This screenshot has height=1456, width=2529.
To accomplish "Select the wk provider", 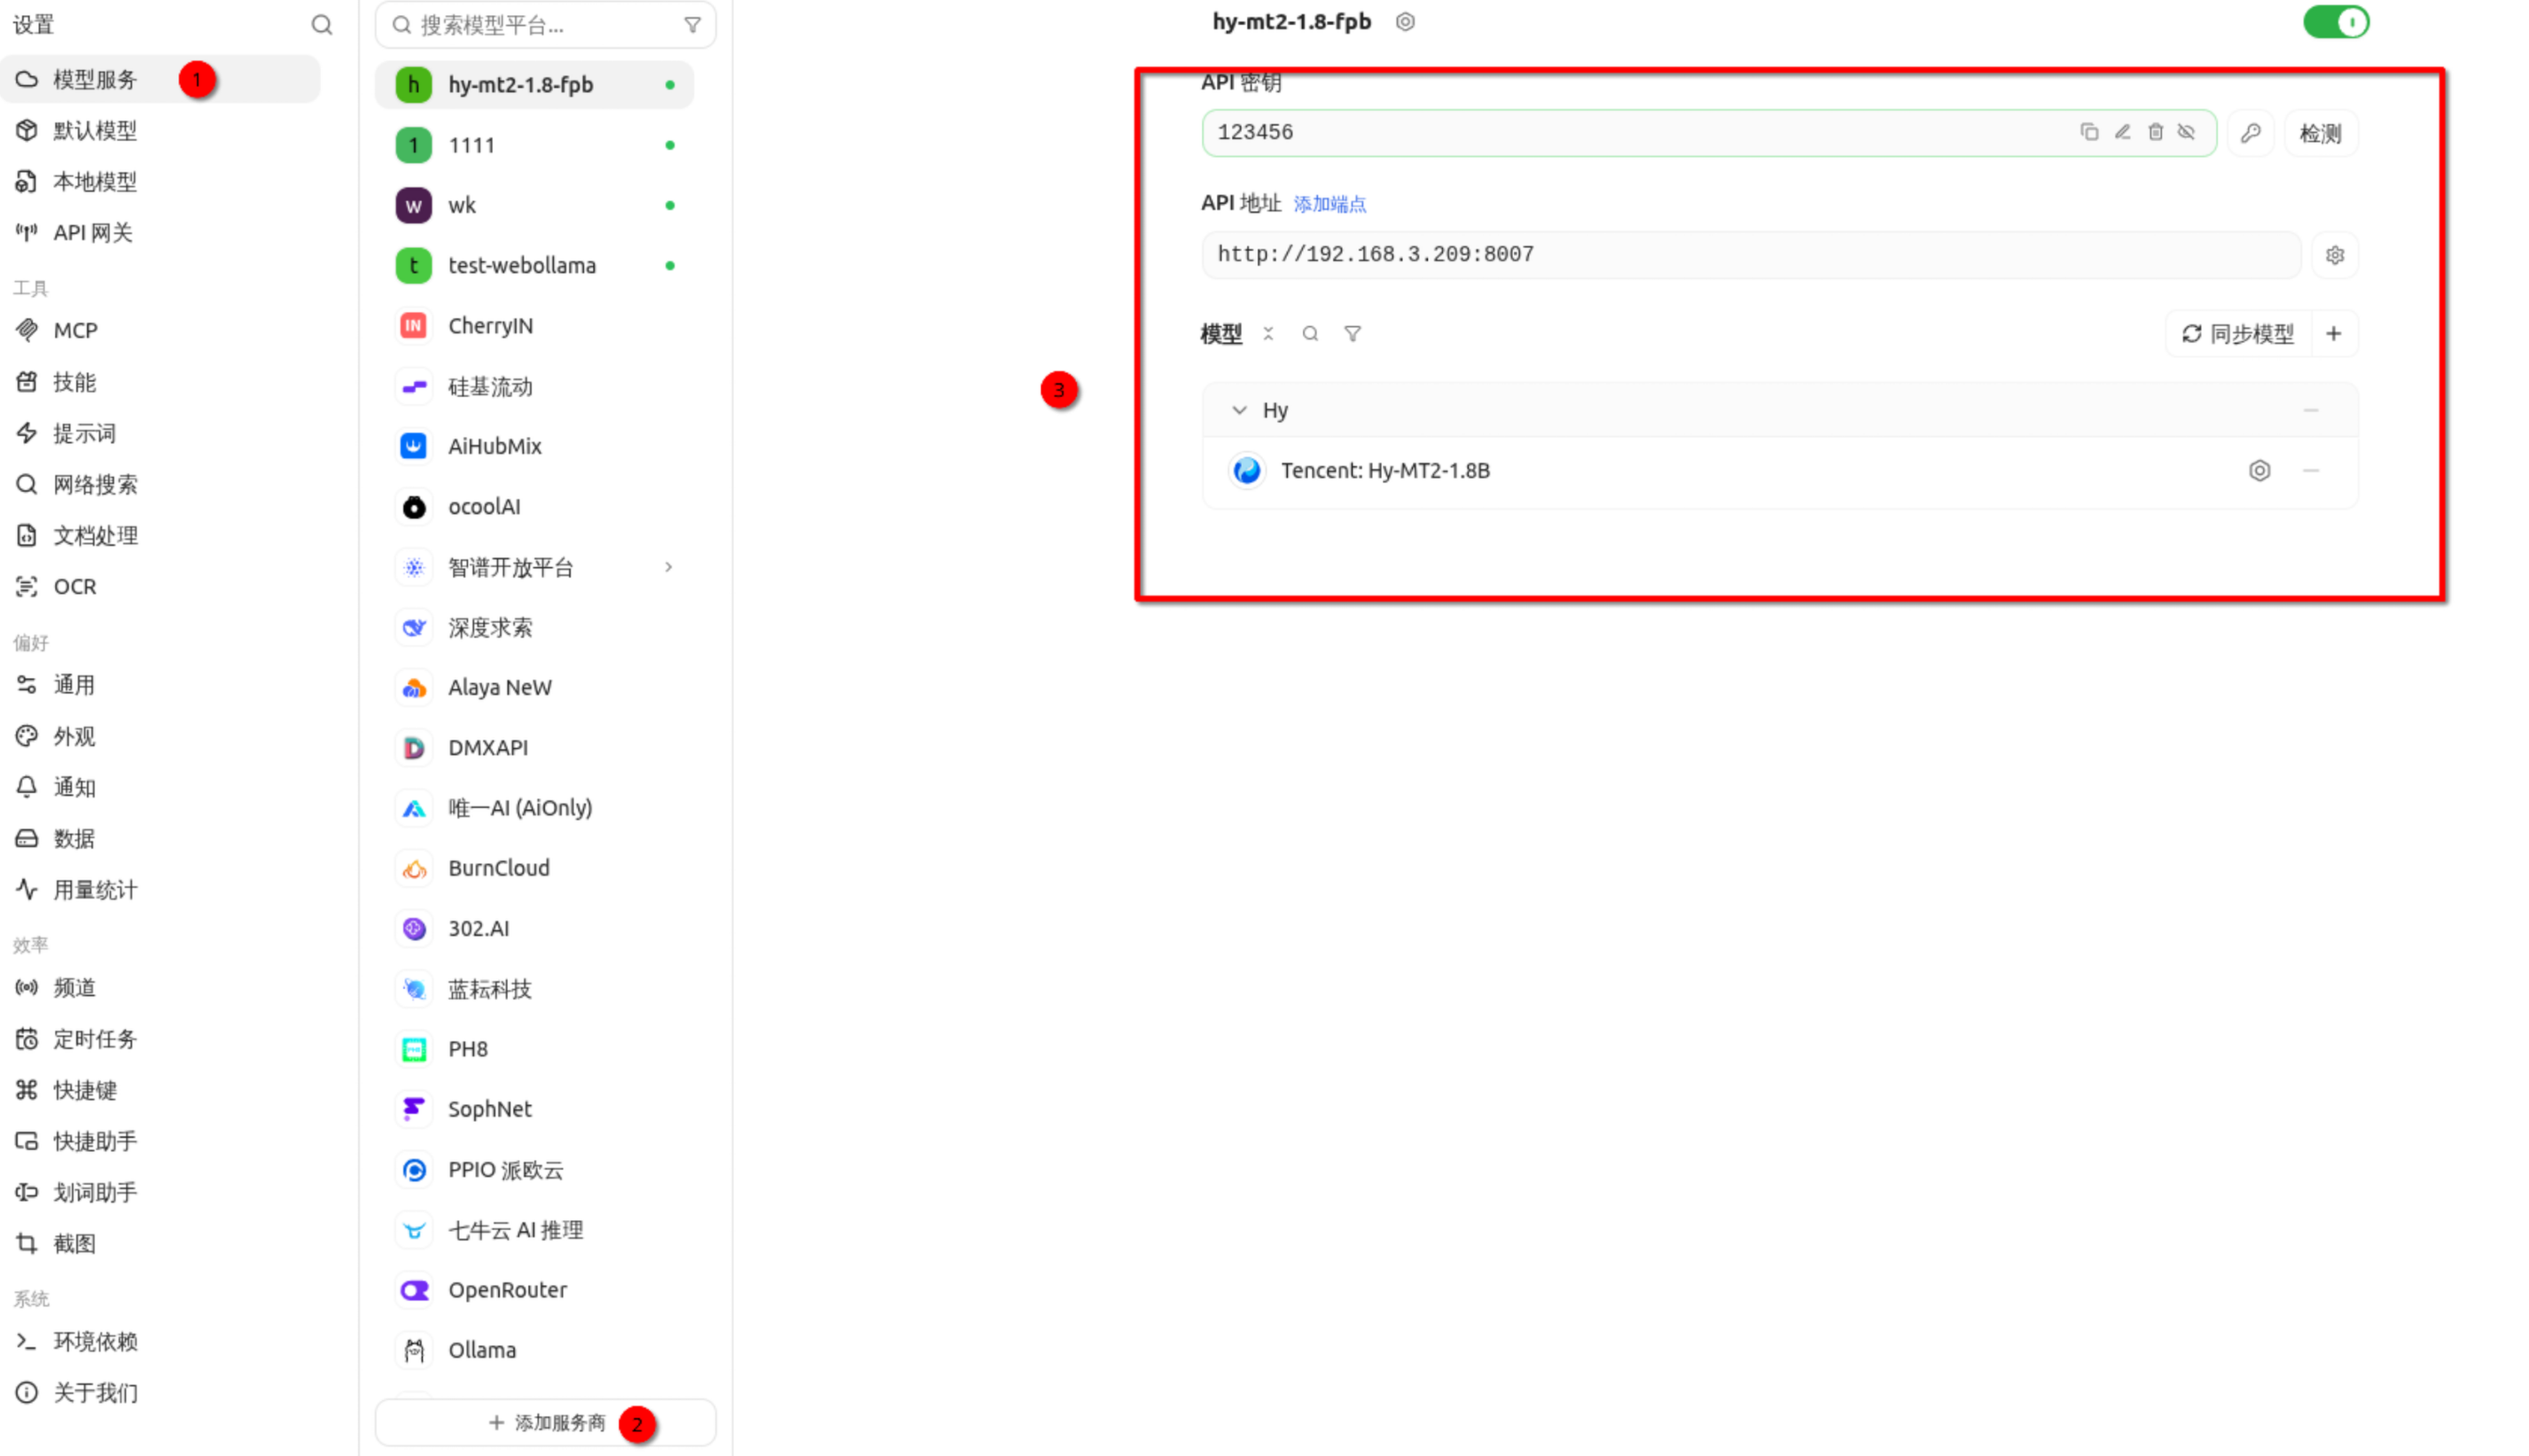I will click(x=535, y=206).
